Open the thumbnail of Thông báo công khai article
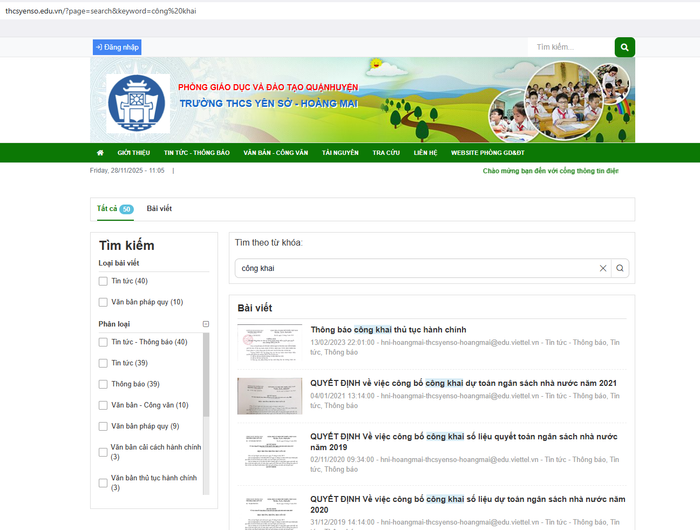Viewport: 700px width, 530px height. 270,342
